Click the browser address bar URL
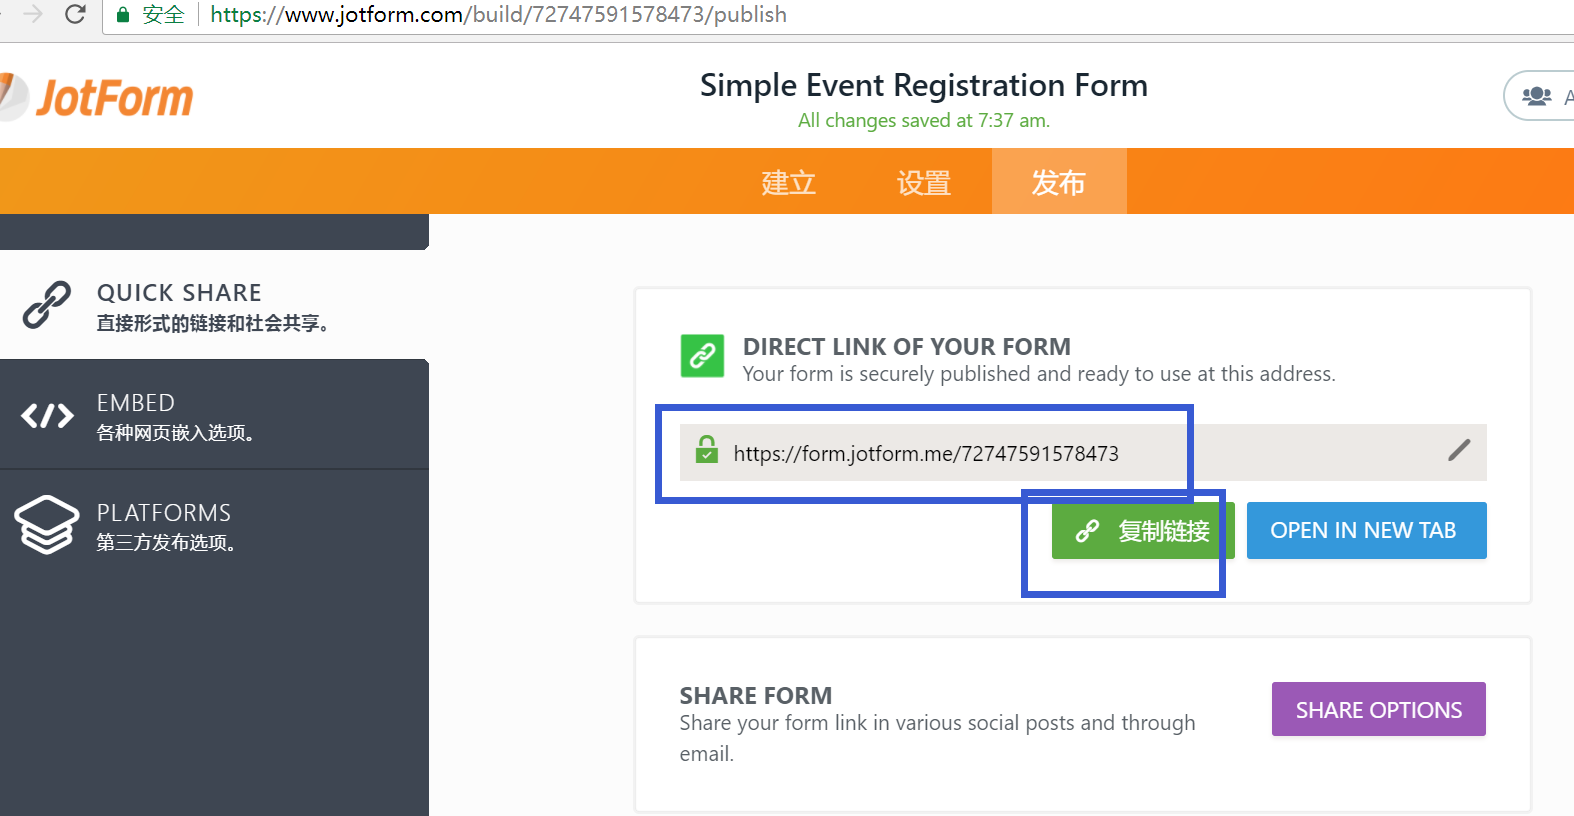 coord(498,15)
